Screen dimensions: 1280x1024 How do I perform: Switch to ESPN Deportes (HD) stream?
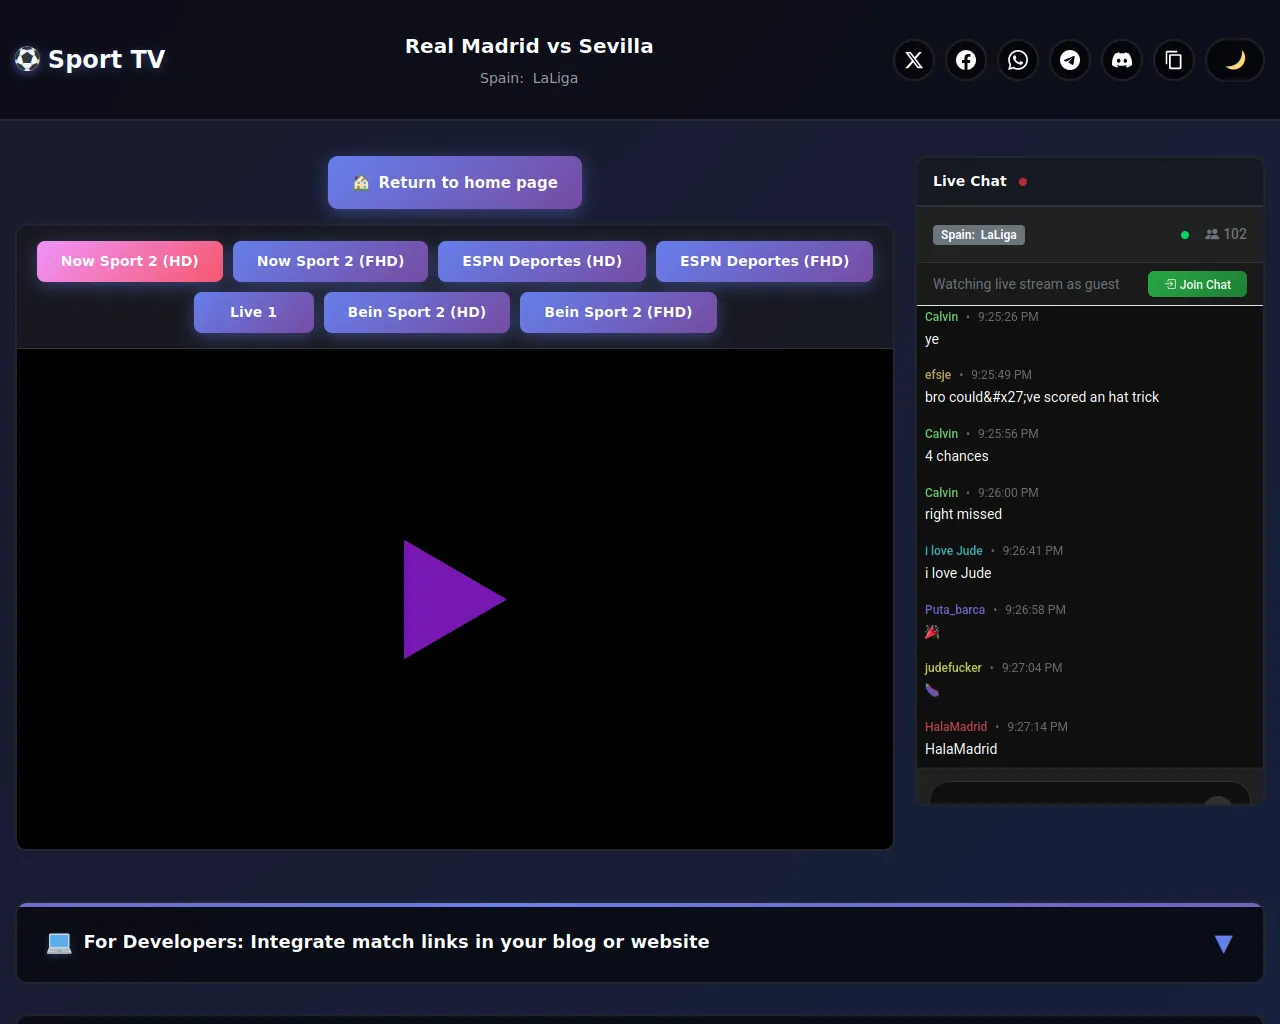tap(542, 261)
